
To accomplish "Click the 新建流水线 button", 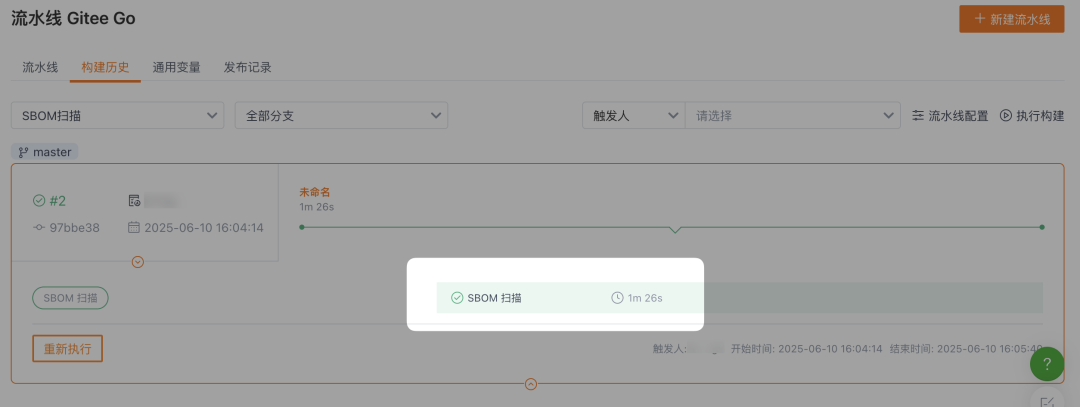I will pos(1011,19).
